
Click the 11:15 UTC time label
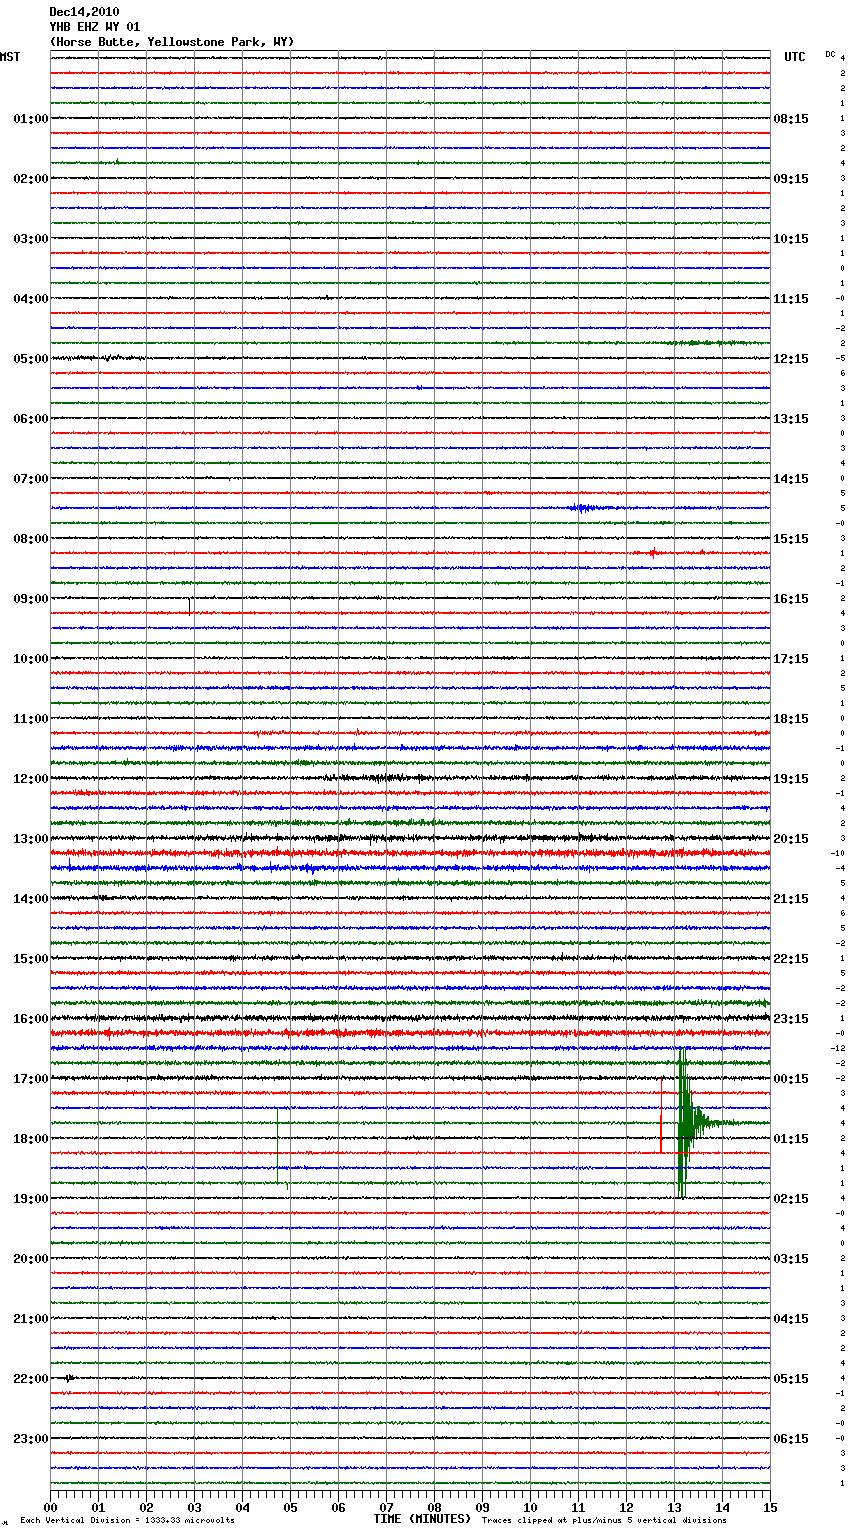point(791,299)
